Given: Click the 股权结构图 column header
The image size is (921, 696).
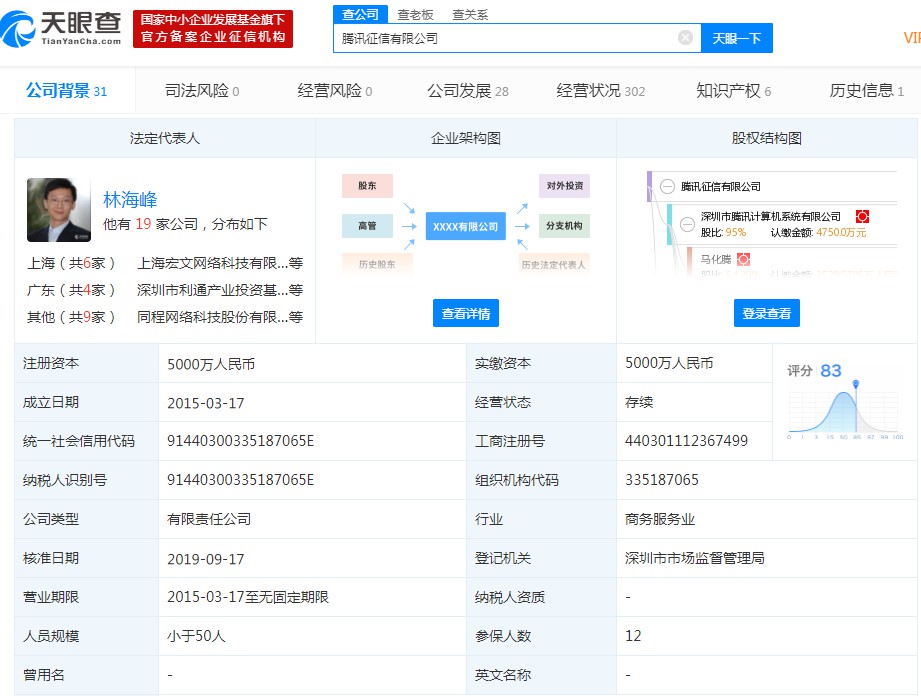Looking at the screenshot, I should click(767, 138).
